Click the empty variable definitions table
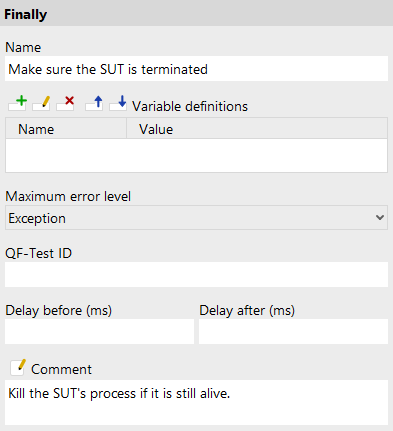Image resolution: width=393 pixels, height=431 pixels. [x=196, y=155]
